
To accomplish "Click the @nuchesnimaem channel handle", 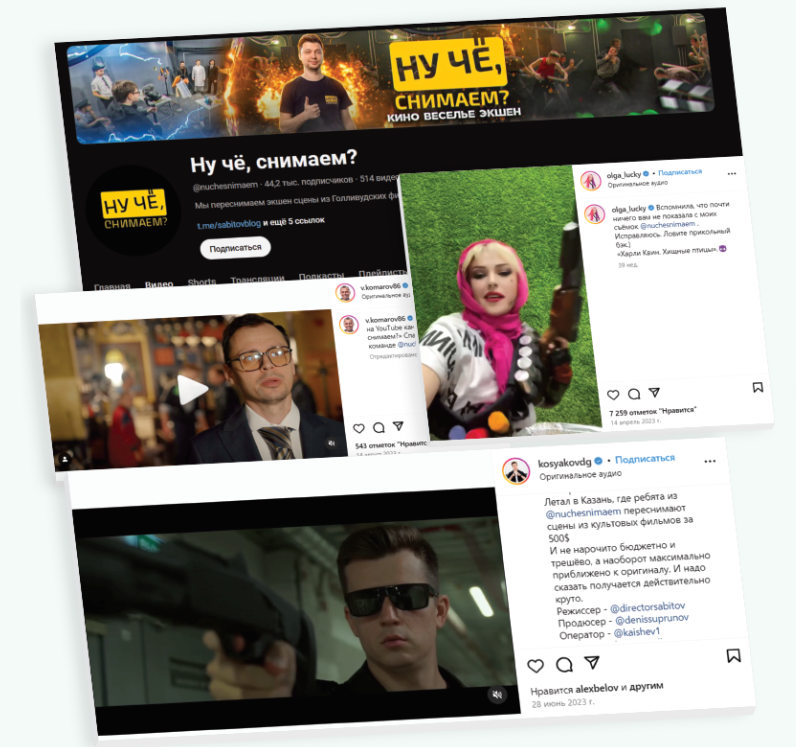I will [x=225, y=186].
